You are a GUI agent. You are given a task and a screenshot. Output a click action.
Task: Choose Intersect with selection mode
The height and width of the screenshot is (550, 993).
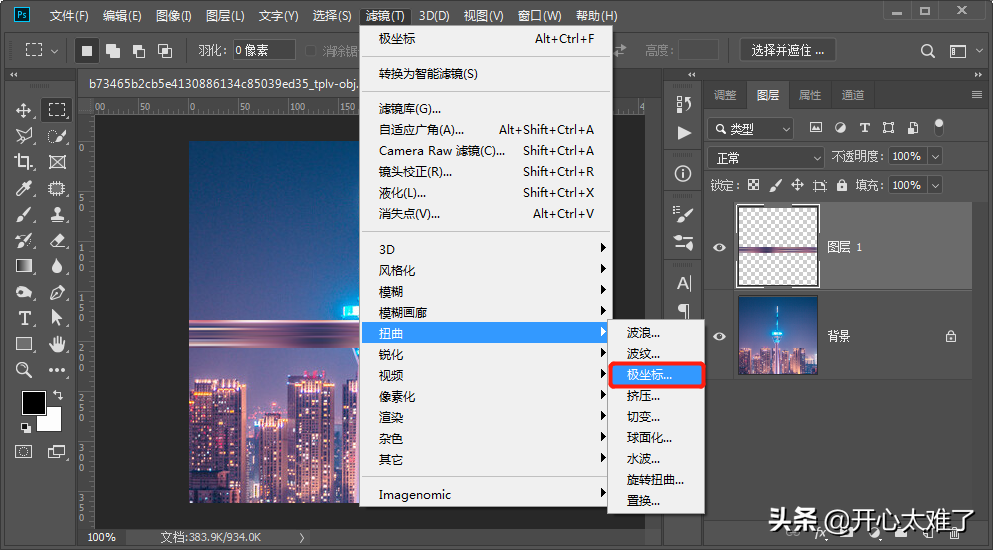(x=165, y=51)
